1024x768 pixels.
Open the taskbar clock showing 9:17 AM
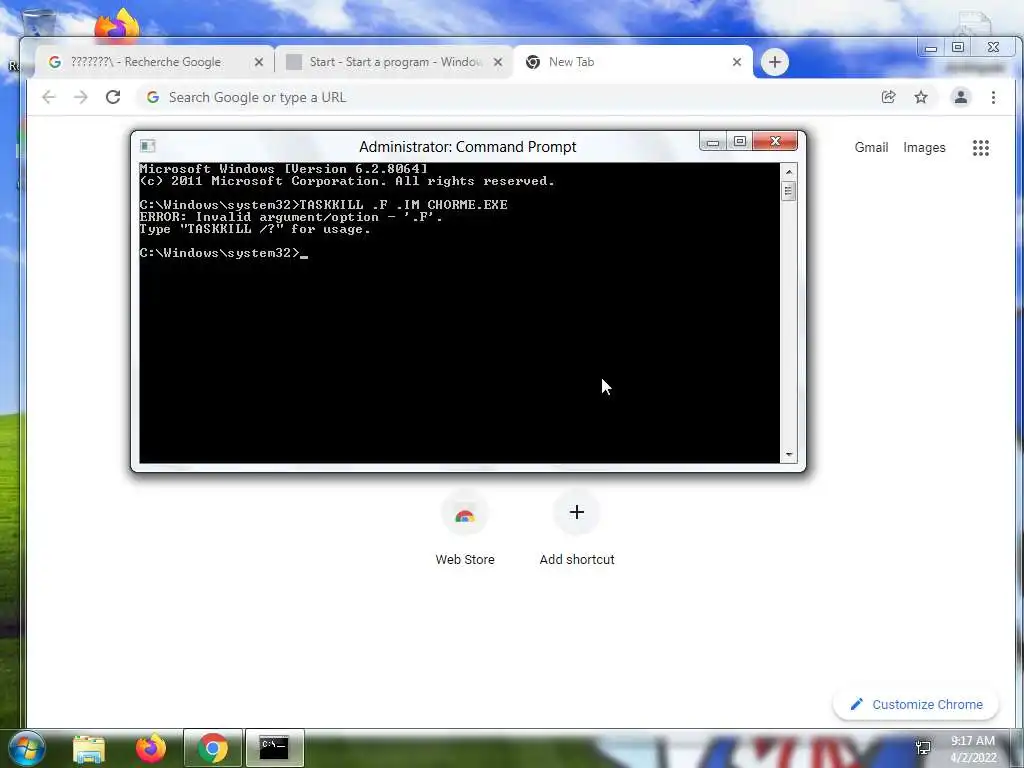tap(973, 749)
